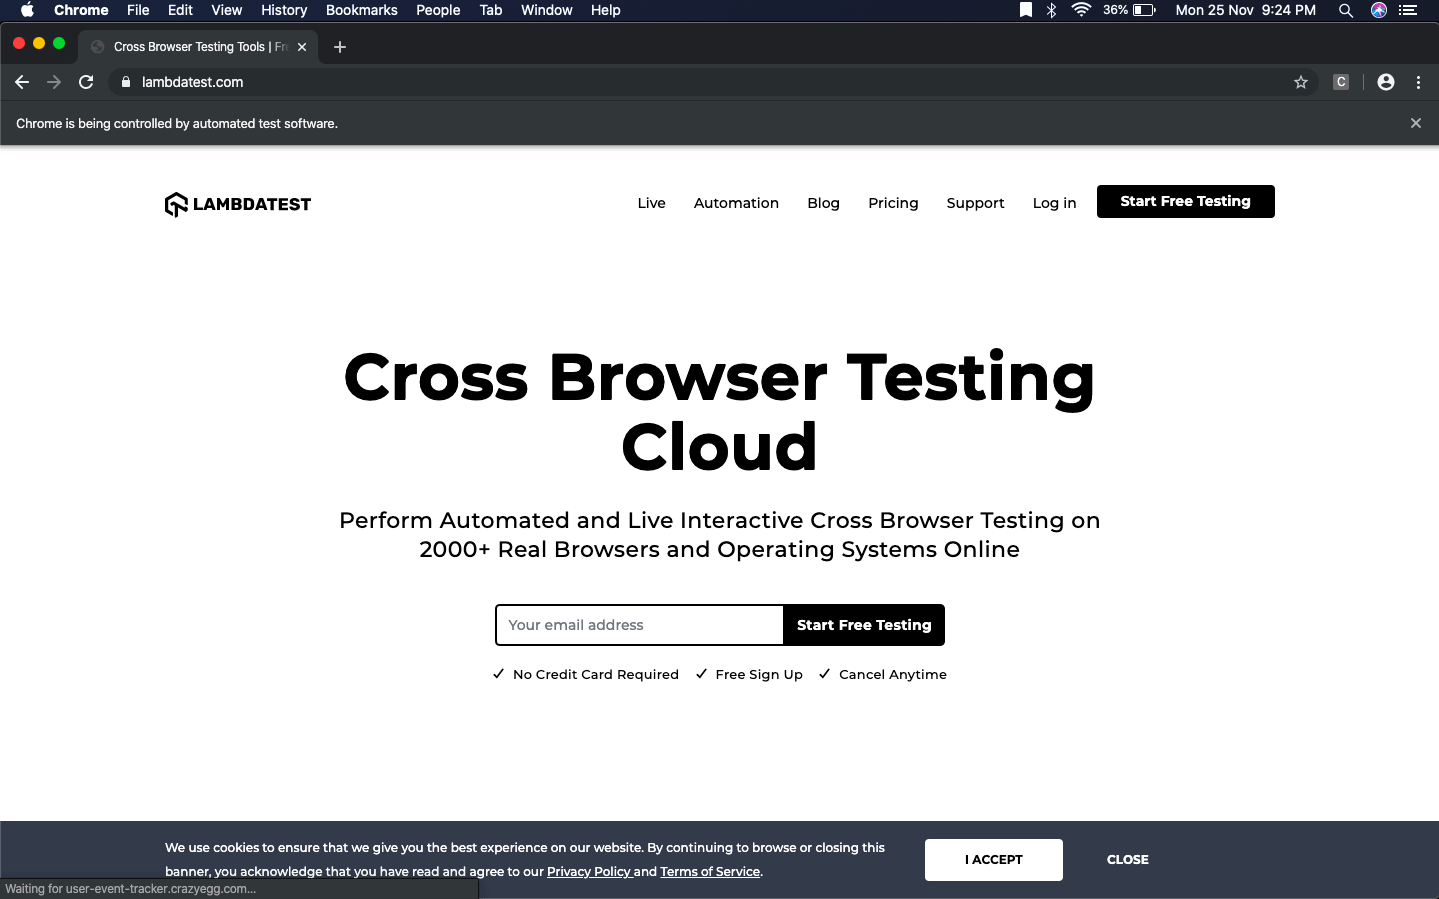Click the browser back arrow
The width and height of the screenshot is (1439, 899).
click(x=22, y=82)
